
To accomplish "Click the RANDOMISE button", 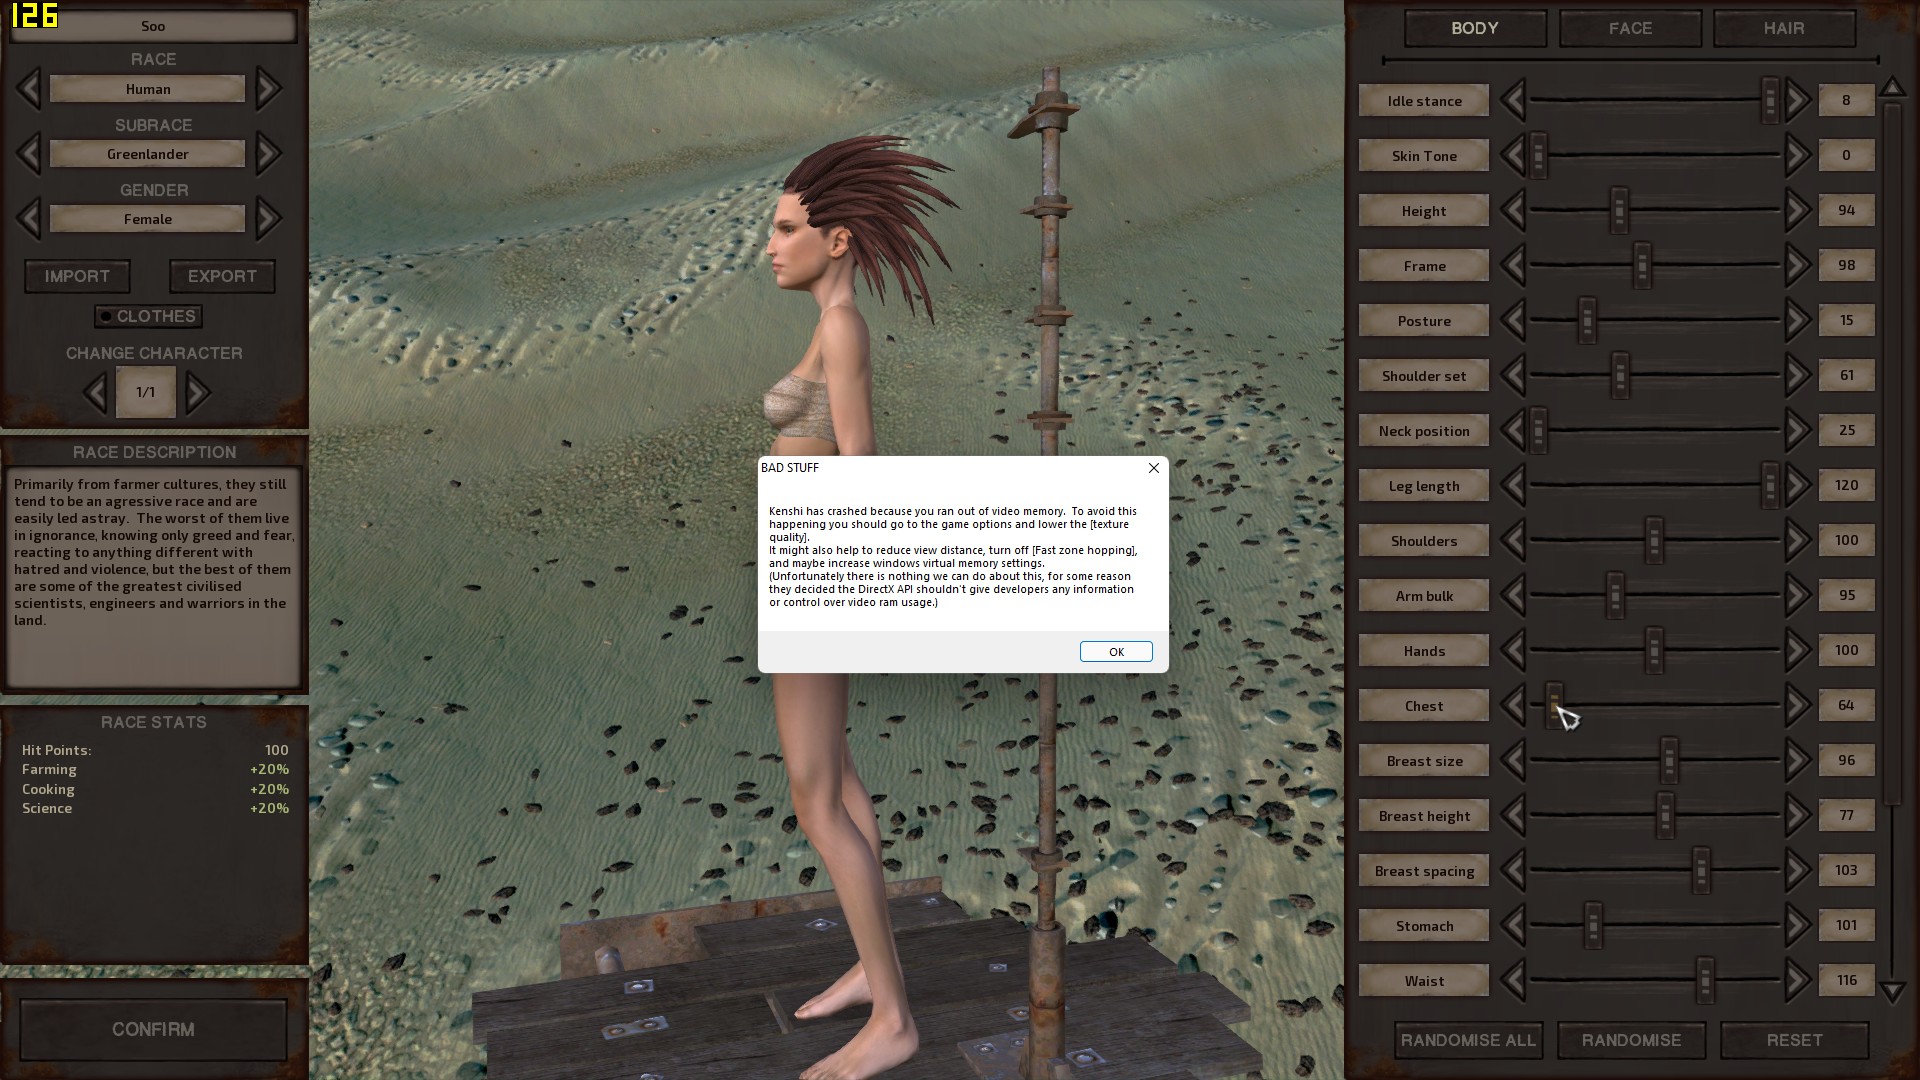I will 1631,1040.
